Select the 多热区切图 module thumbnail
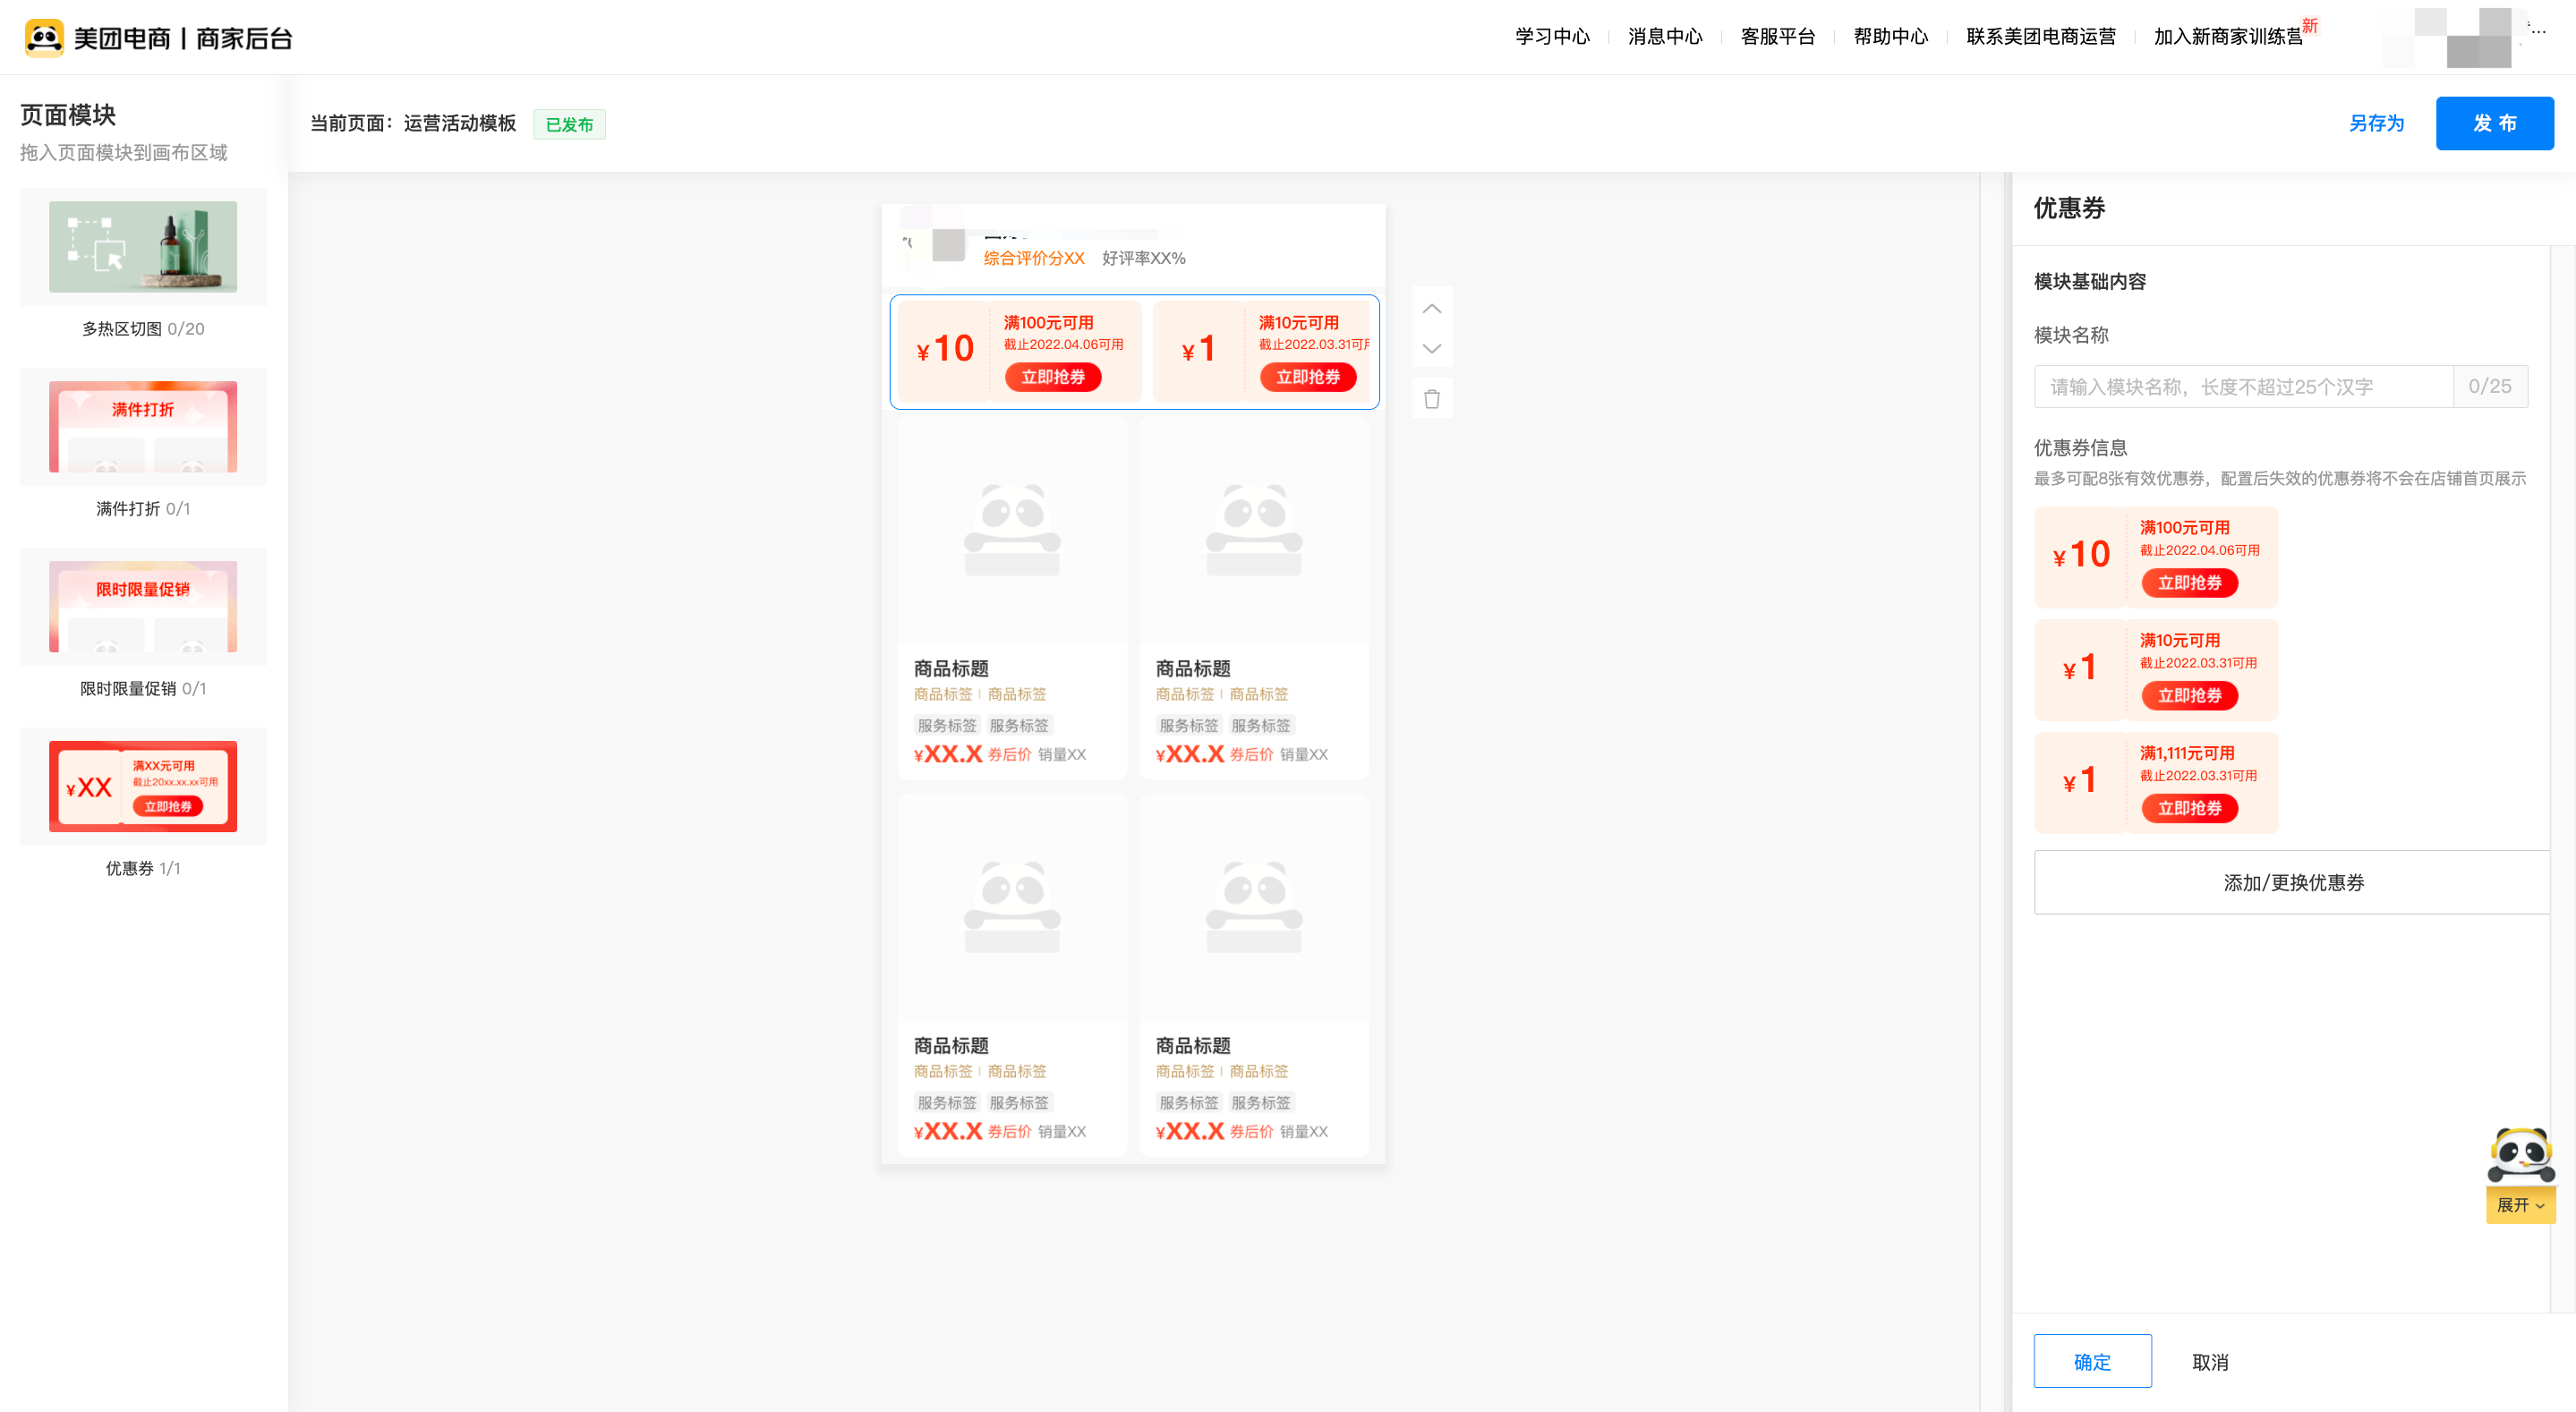The image size is (2576, 1412). click(x=143, y=247)
